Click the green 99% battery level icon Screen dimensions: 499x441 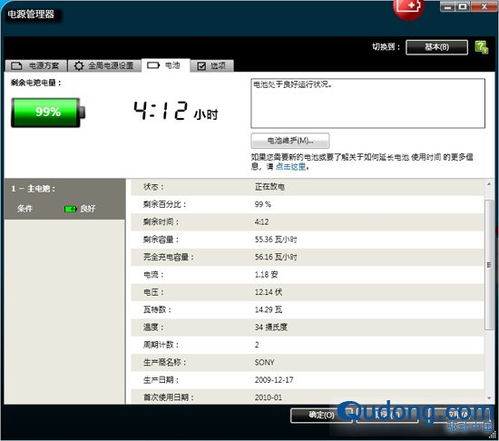(48, 112)
